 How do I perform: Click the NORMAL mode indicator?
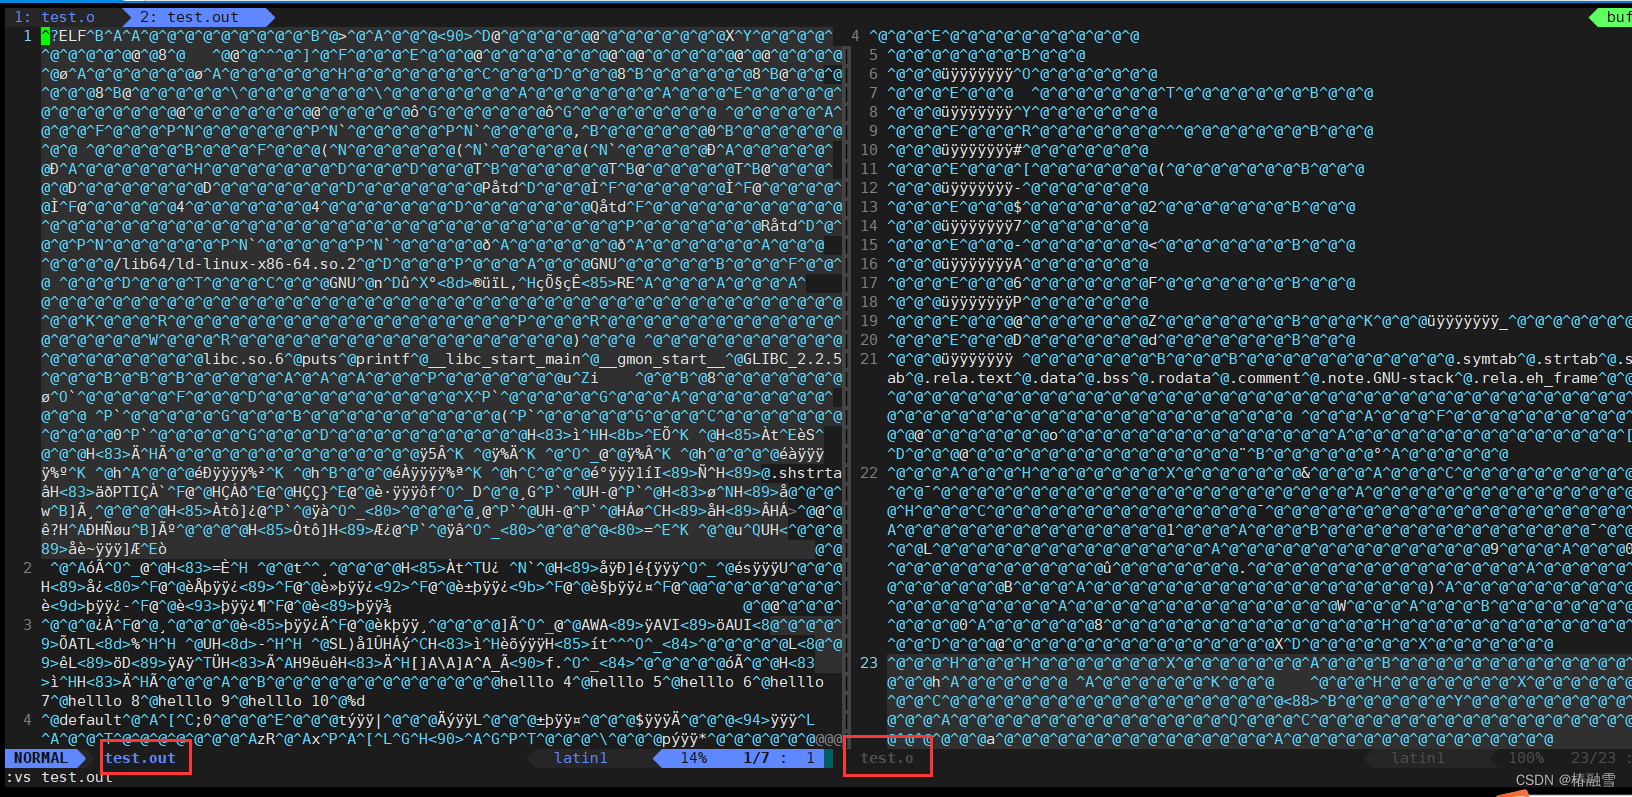tap(41, 758)
